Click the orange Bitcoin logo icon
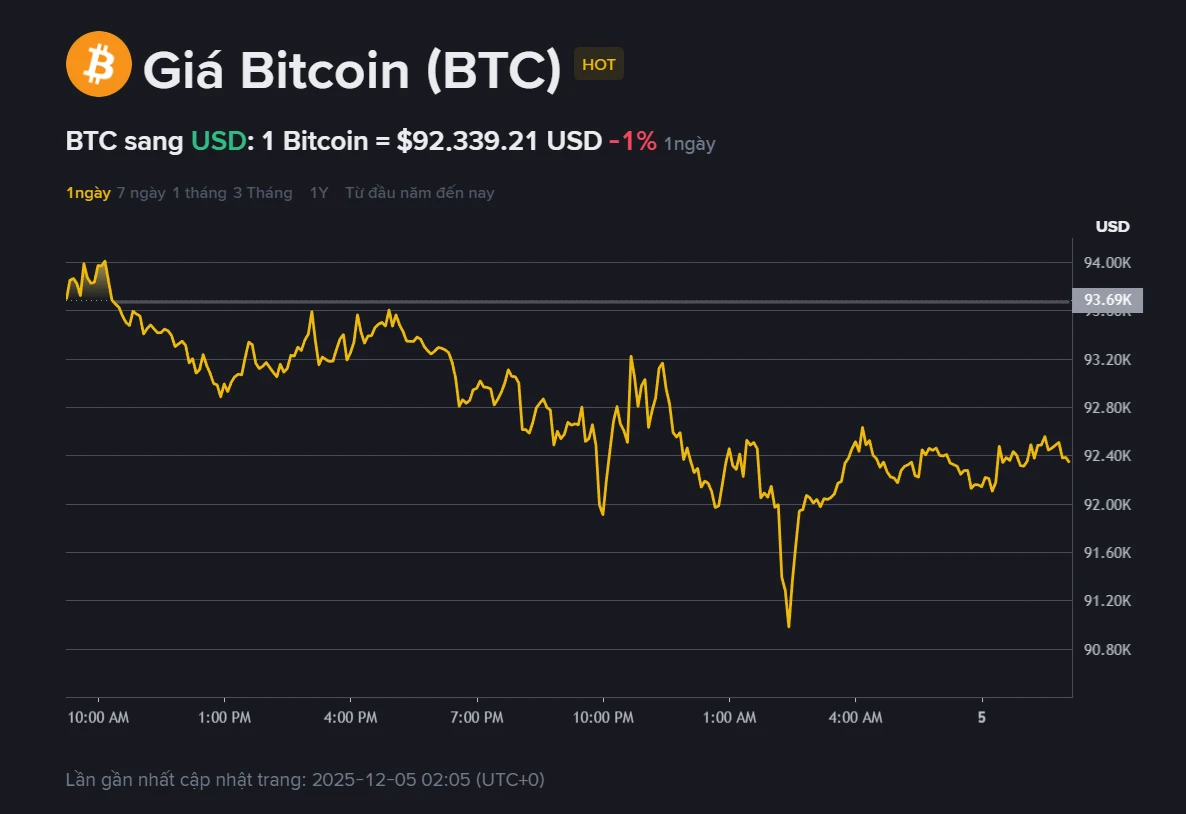The height and width of the screenshot is (814, 1186). pos(98,64)
